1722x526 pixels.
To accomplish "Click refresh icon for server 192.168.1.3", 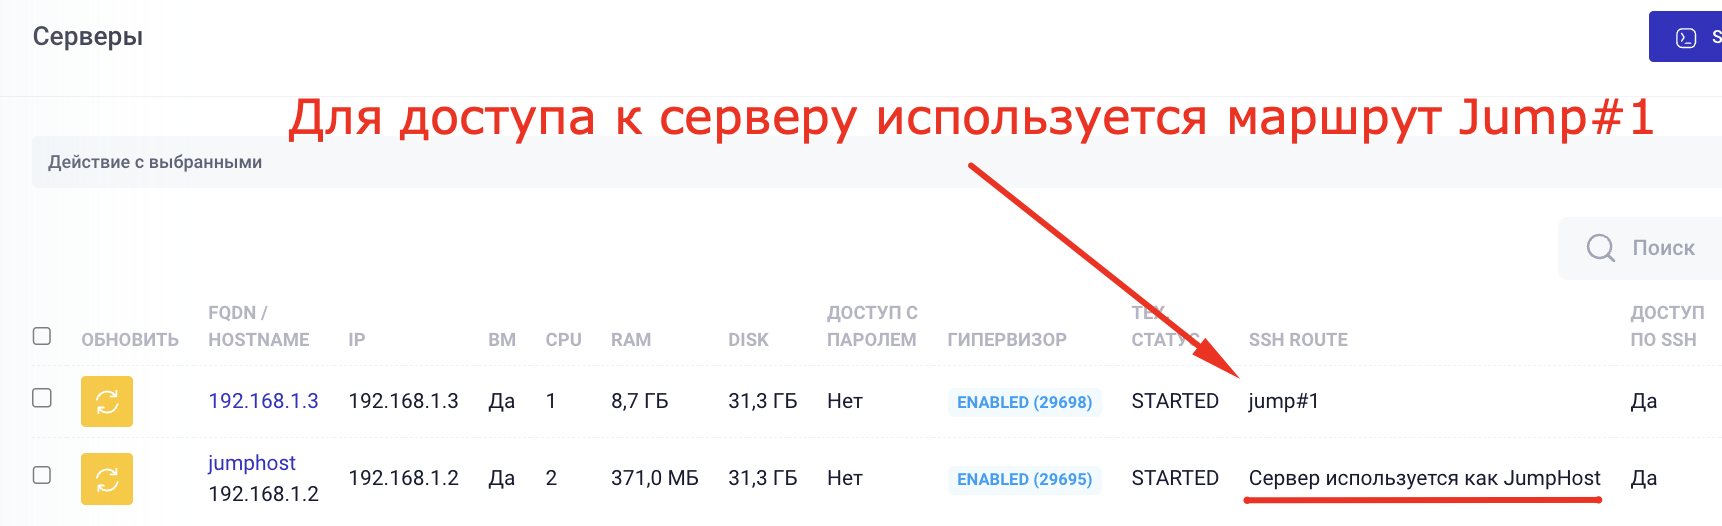I will tap(107, 401).
